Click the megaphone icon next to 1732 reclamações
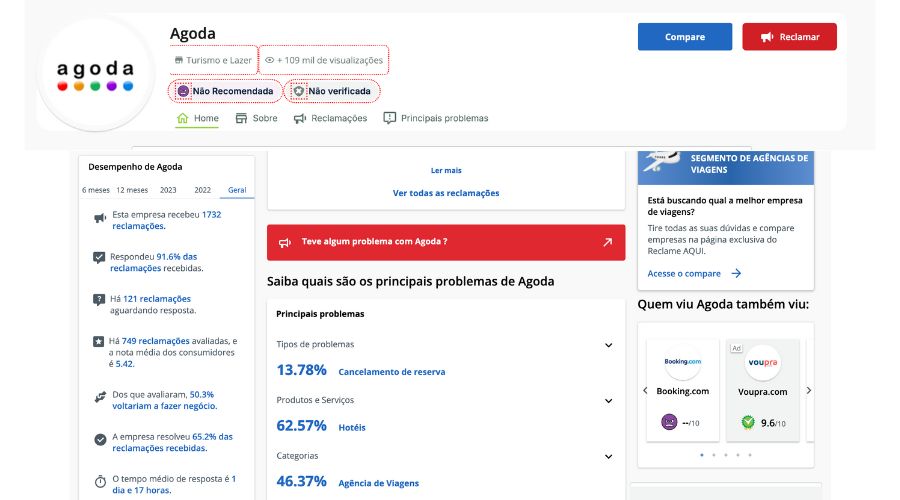Viewport: 900px width, 500px height. (100, 218)
